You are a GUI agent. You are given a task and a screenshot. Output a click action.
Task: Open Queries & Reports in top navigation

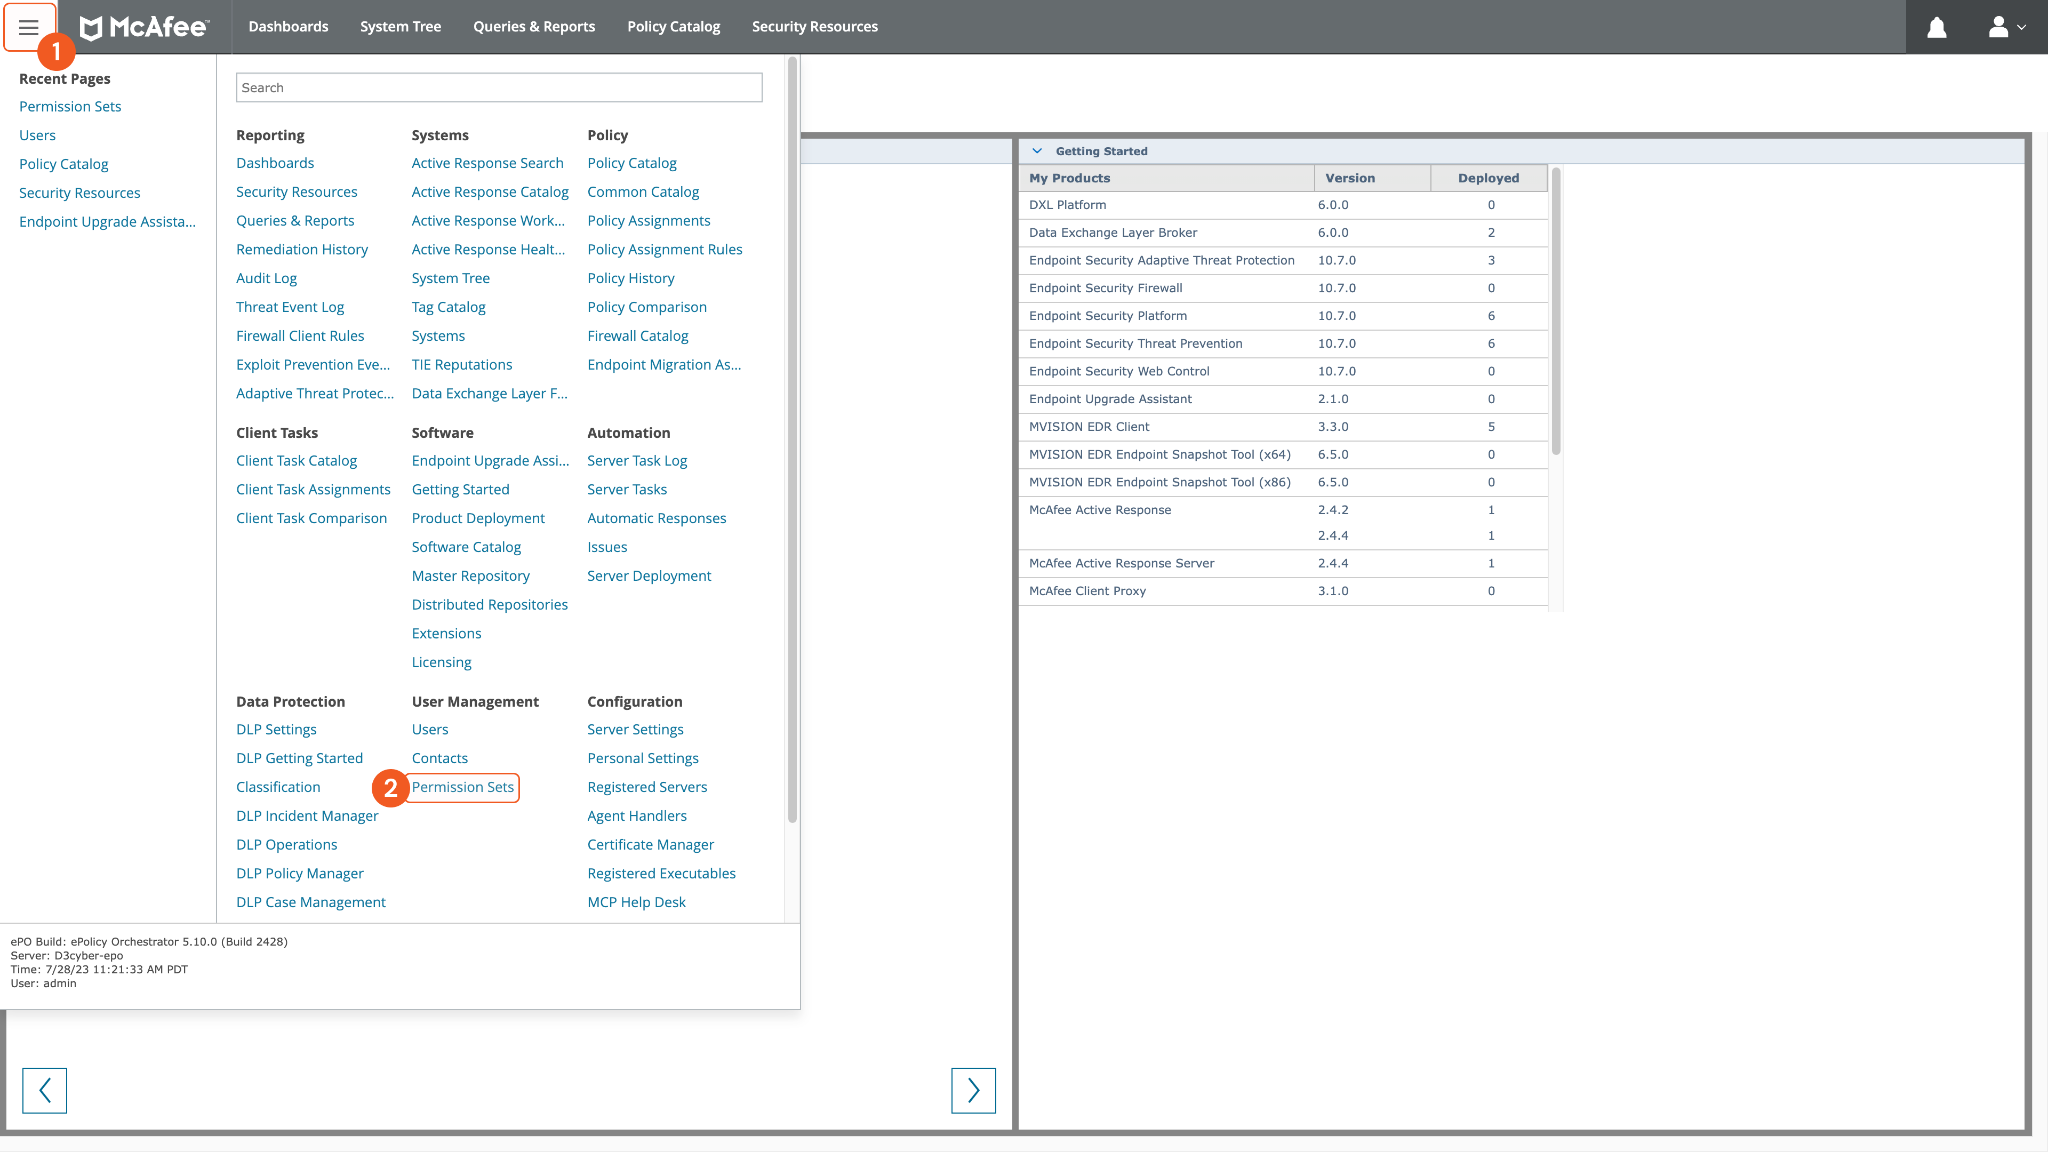[x=534, y=27]
